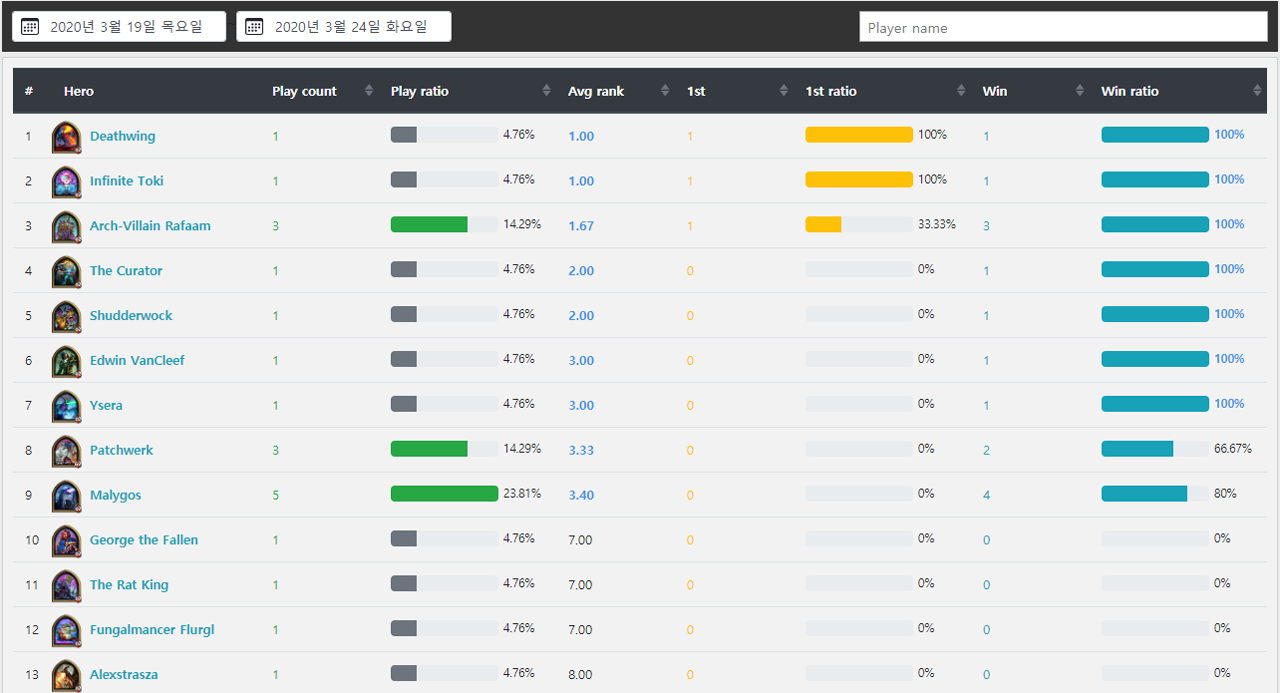Click the Player name search field

[x=1063, y=28]
